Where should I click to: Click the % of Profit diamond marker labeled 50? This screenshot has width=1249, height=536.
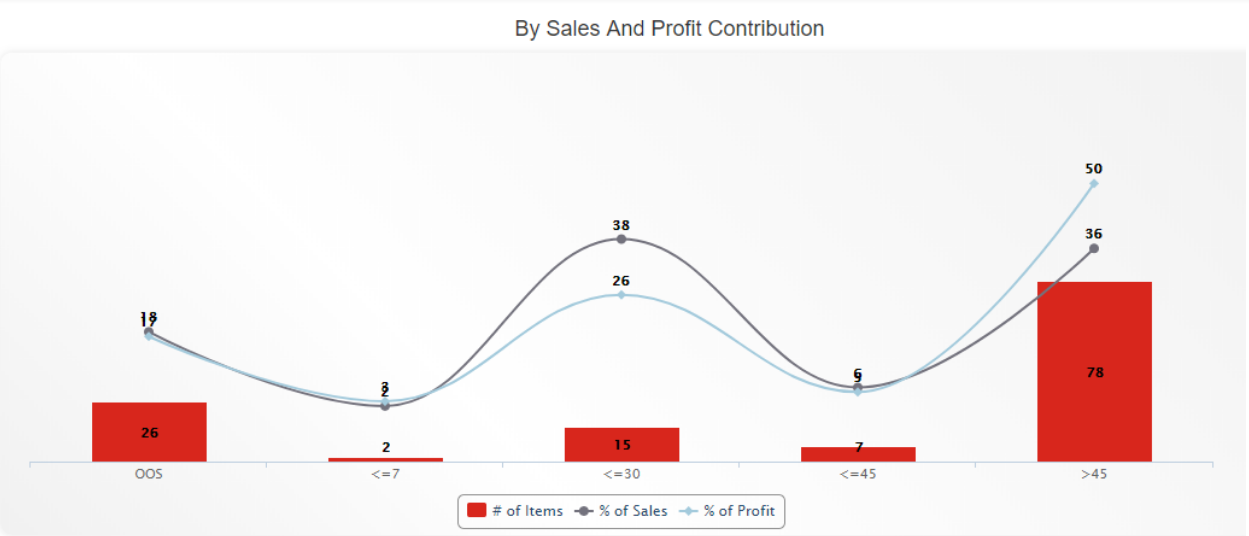pyautogui.click(x=1094, y=183)
